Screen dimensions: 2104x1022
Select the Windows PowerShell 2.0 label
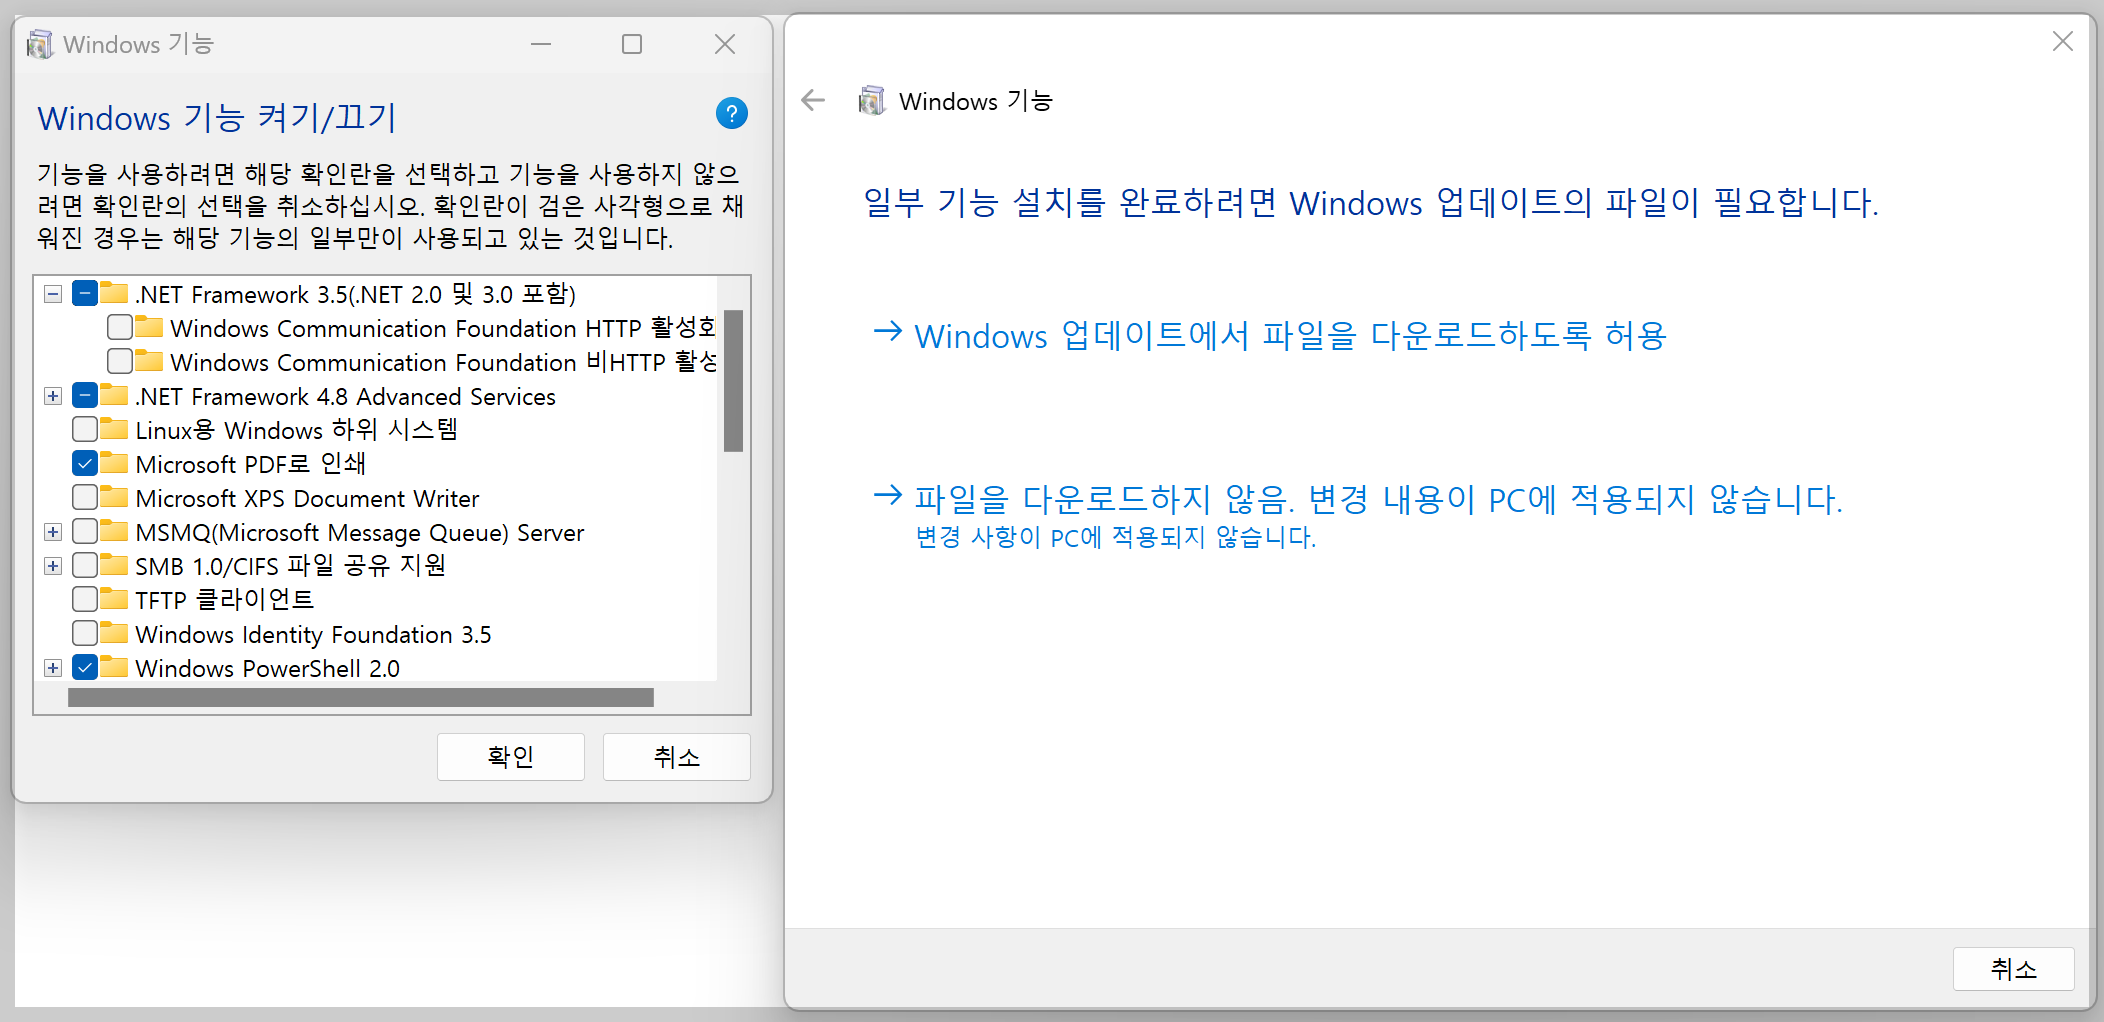click(x=268, y=668)
